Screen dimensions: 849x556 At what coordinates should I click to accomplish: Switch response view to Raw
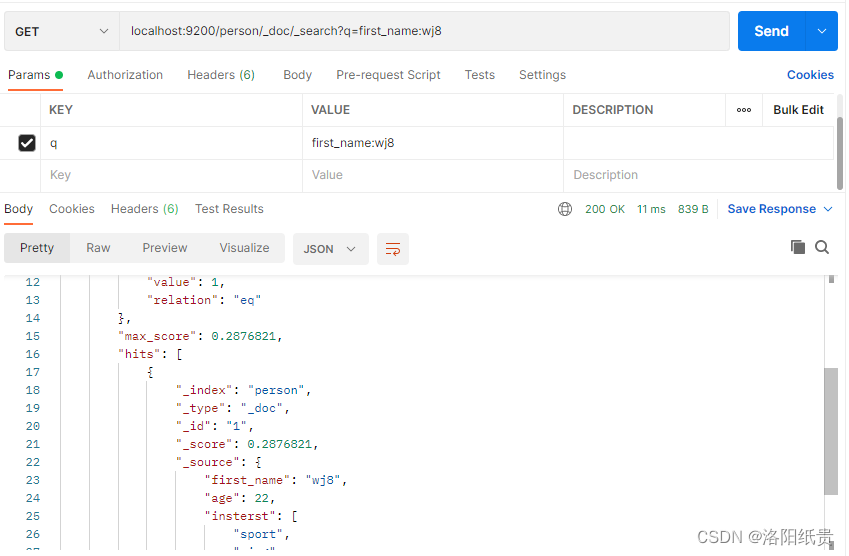(x=98, y=248)
